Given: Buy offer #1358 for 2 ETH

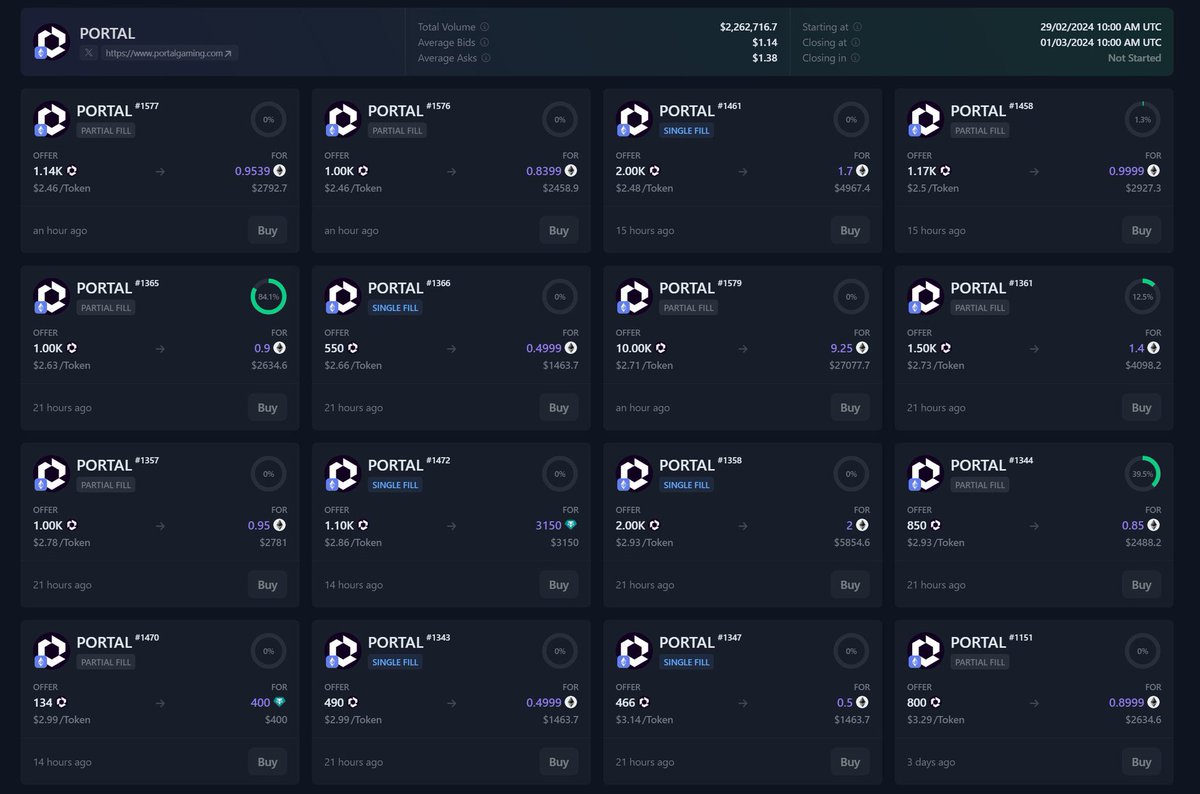Looking at the screenshot, I should (850, 584).
